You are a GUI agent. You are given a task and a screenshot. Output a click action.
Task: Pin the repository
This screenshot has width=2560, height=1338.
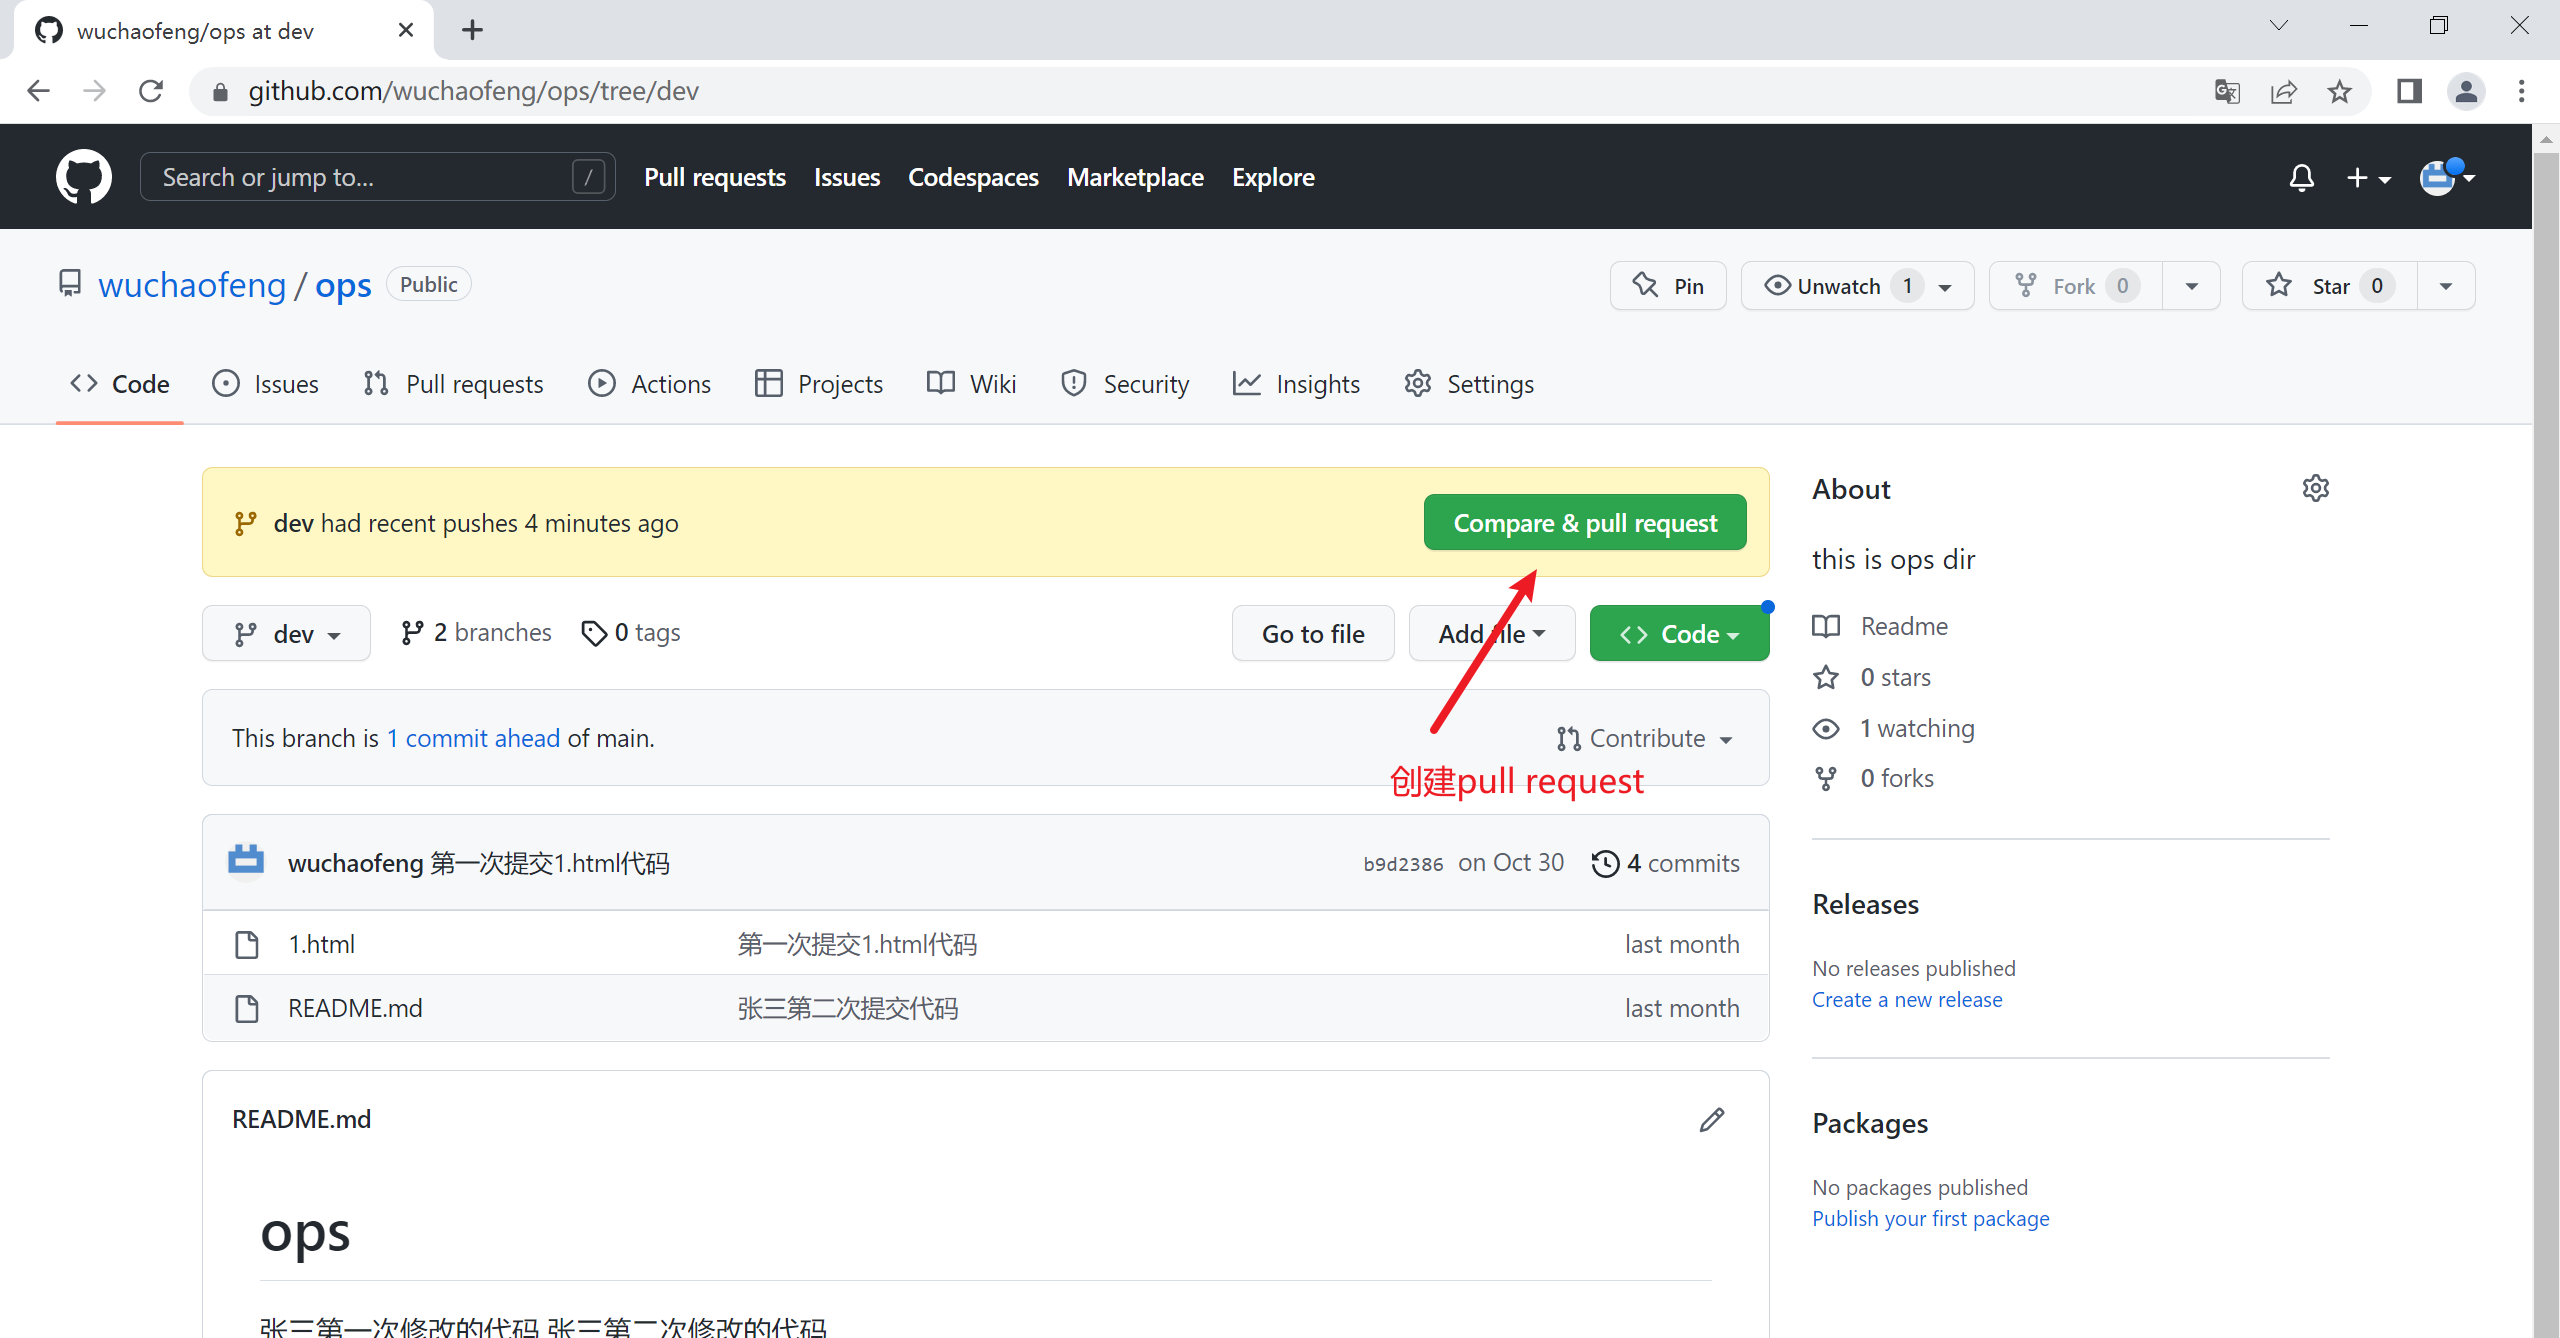[x=1668, y=286]
